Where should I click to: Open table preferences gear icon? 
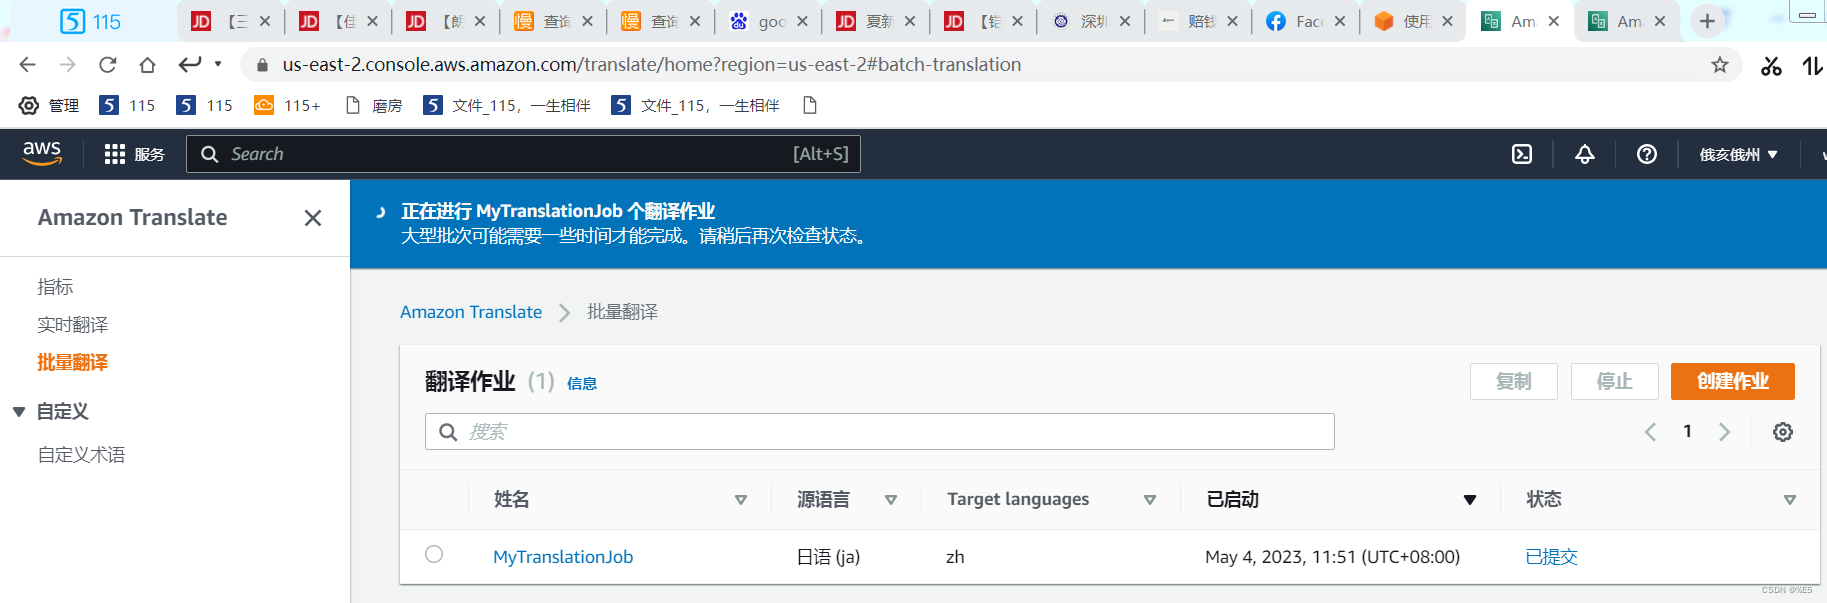(1783, 432)
